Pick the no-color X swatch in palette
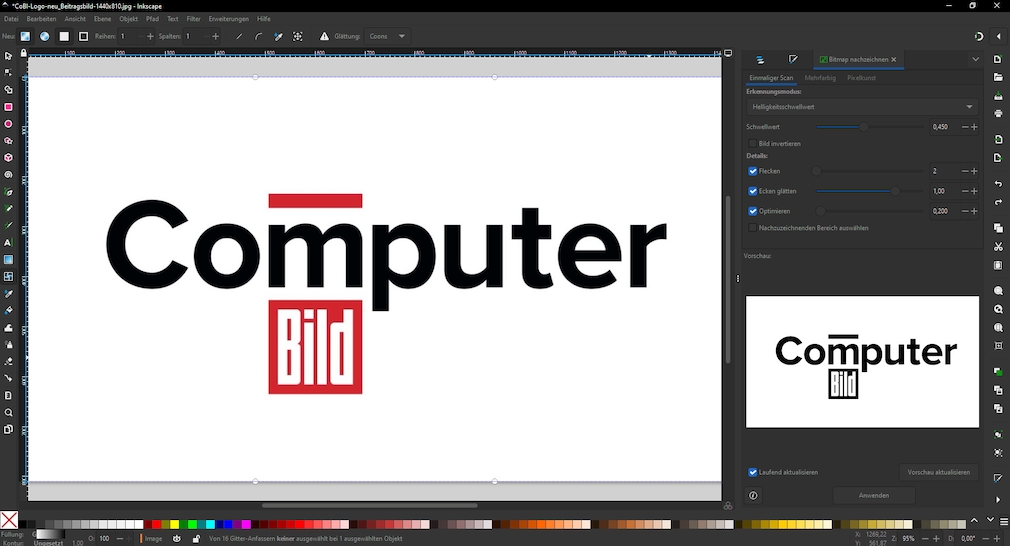Viewport: 1010px width, 546px height. coord(9,520)
